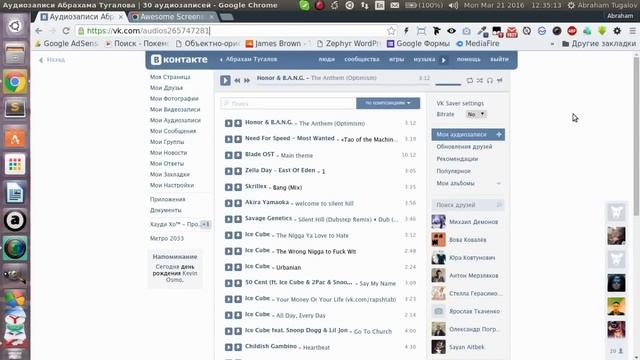The image size is (640, 360).
Task: Play the Zella Day track
Action: click(228, 171)
